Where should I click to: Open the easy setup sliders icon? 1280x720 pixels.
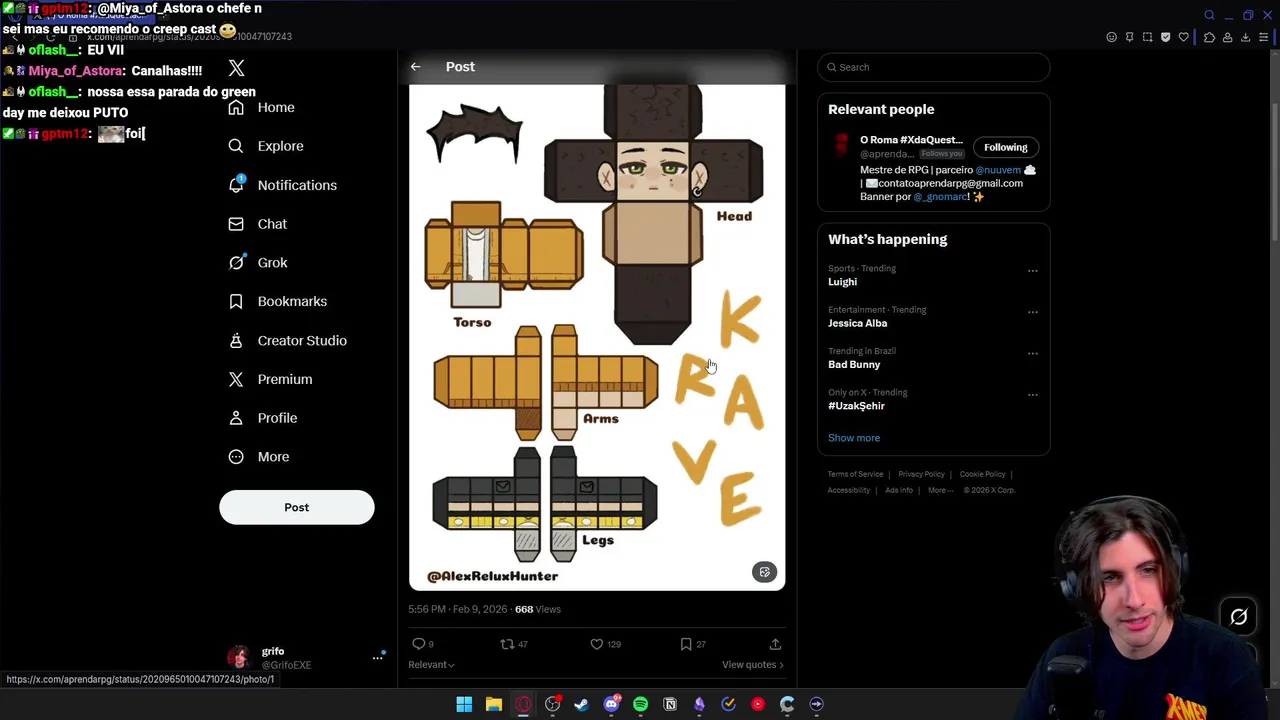tap(1265, 37)
